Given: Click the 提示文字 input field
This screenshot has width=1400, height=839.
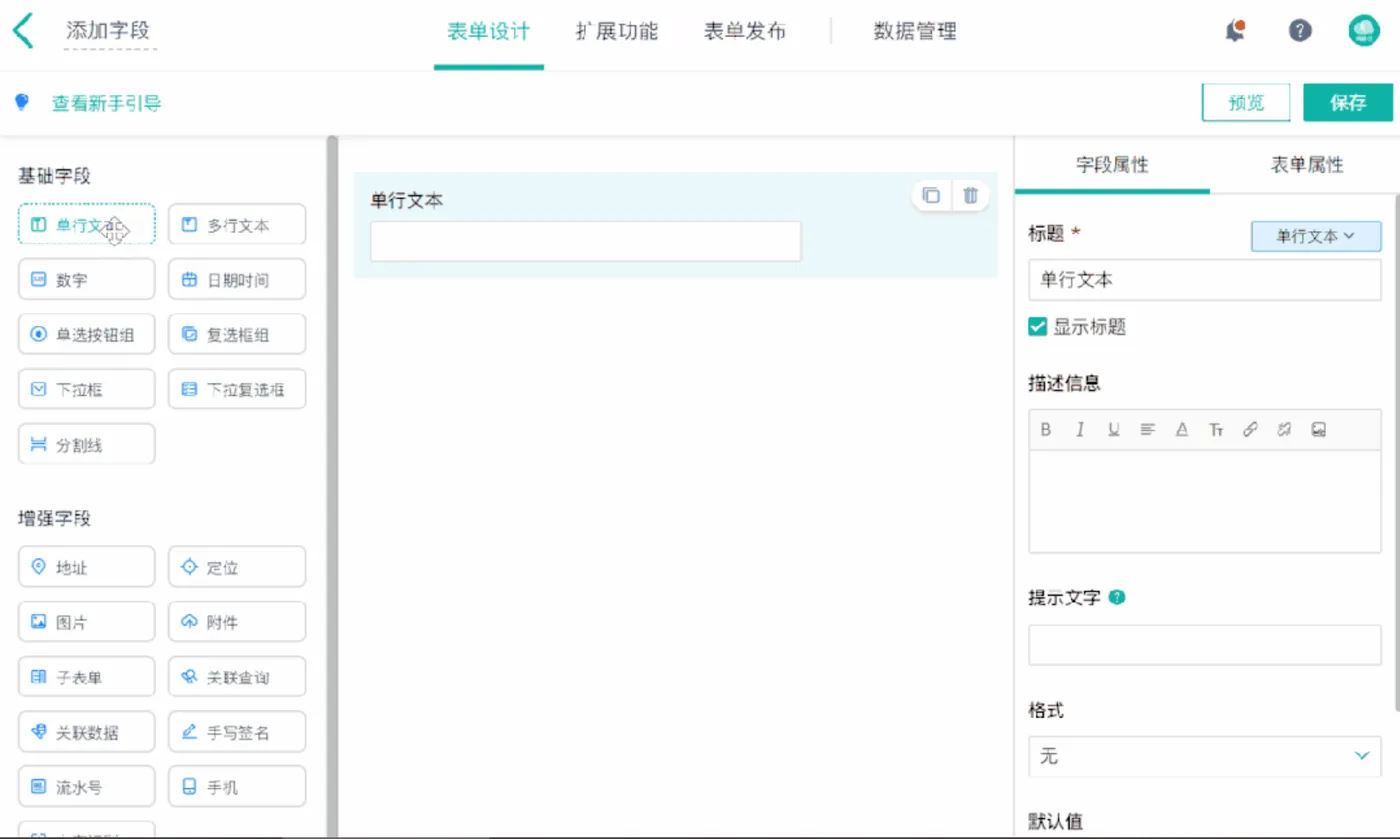Looking at the screenshot, I should pos(1205,645).
